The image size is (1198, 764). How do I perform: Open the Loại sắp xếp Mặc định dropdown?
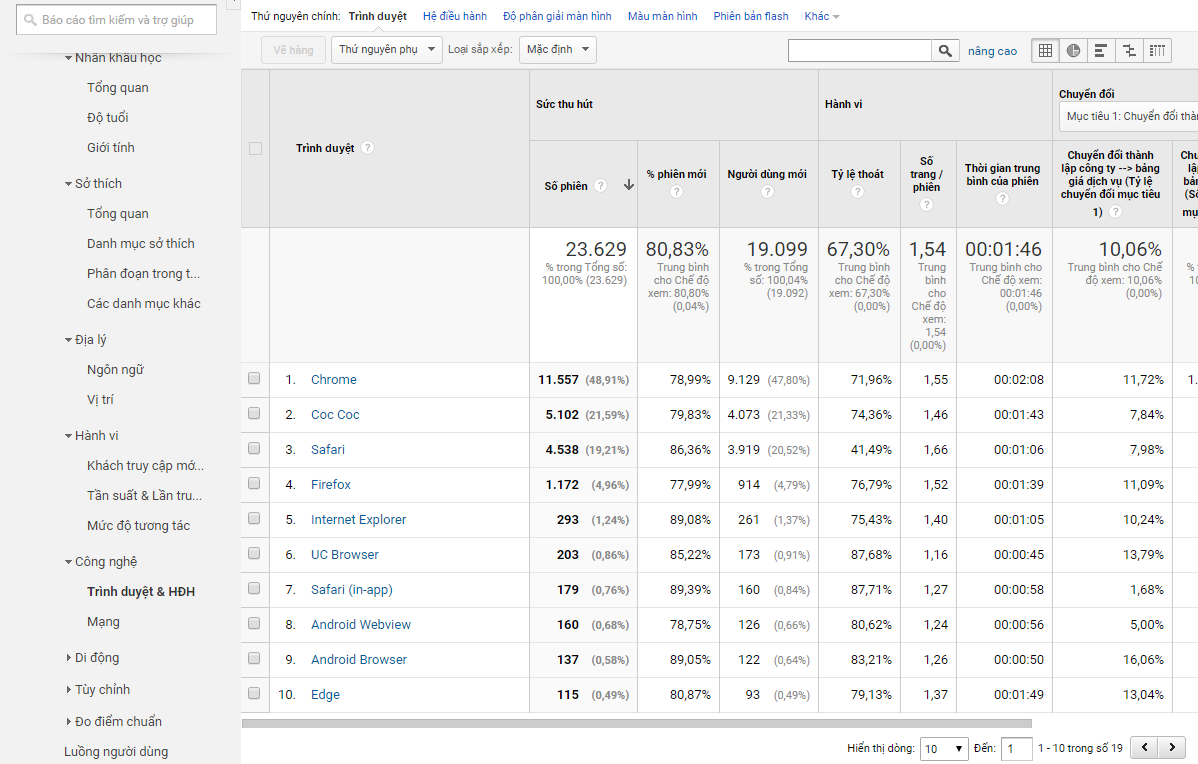click(x=558, y=49)
